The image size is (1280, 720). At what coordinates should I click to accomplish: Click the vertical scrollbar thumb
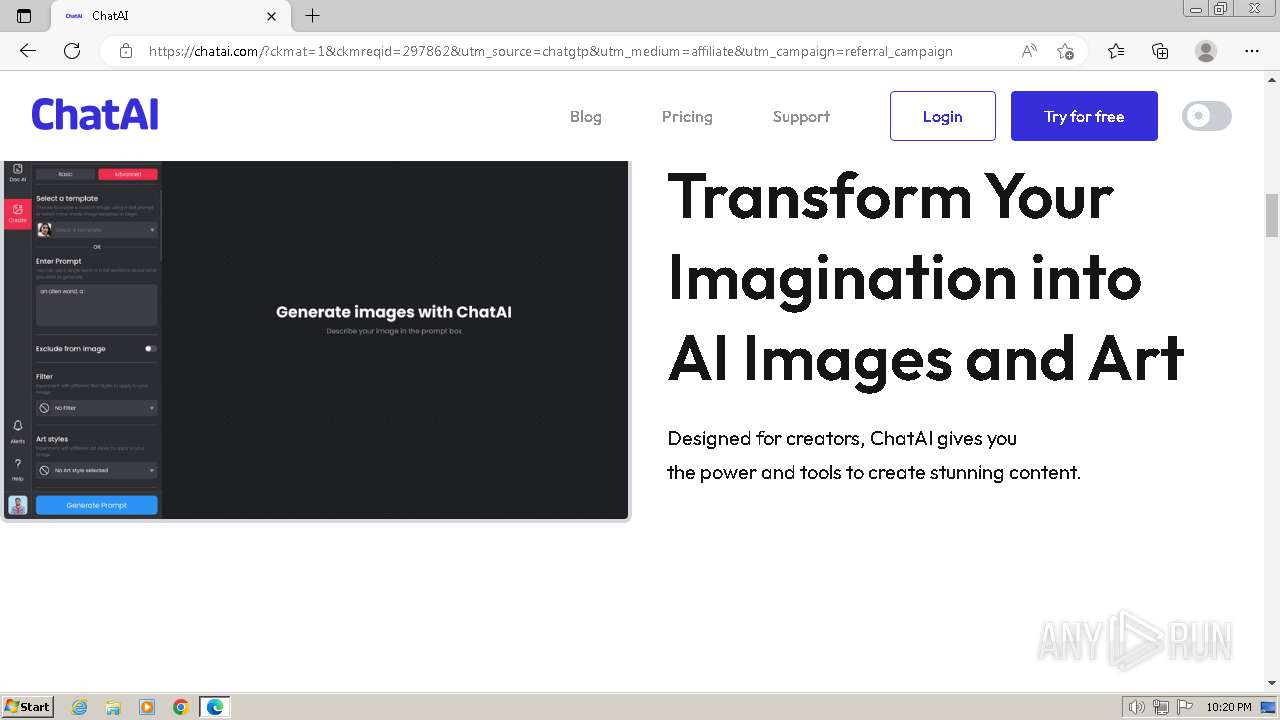tap(1272, 215)
